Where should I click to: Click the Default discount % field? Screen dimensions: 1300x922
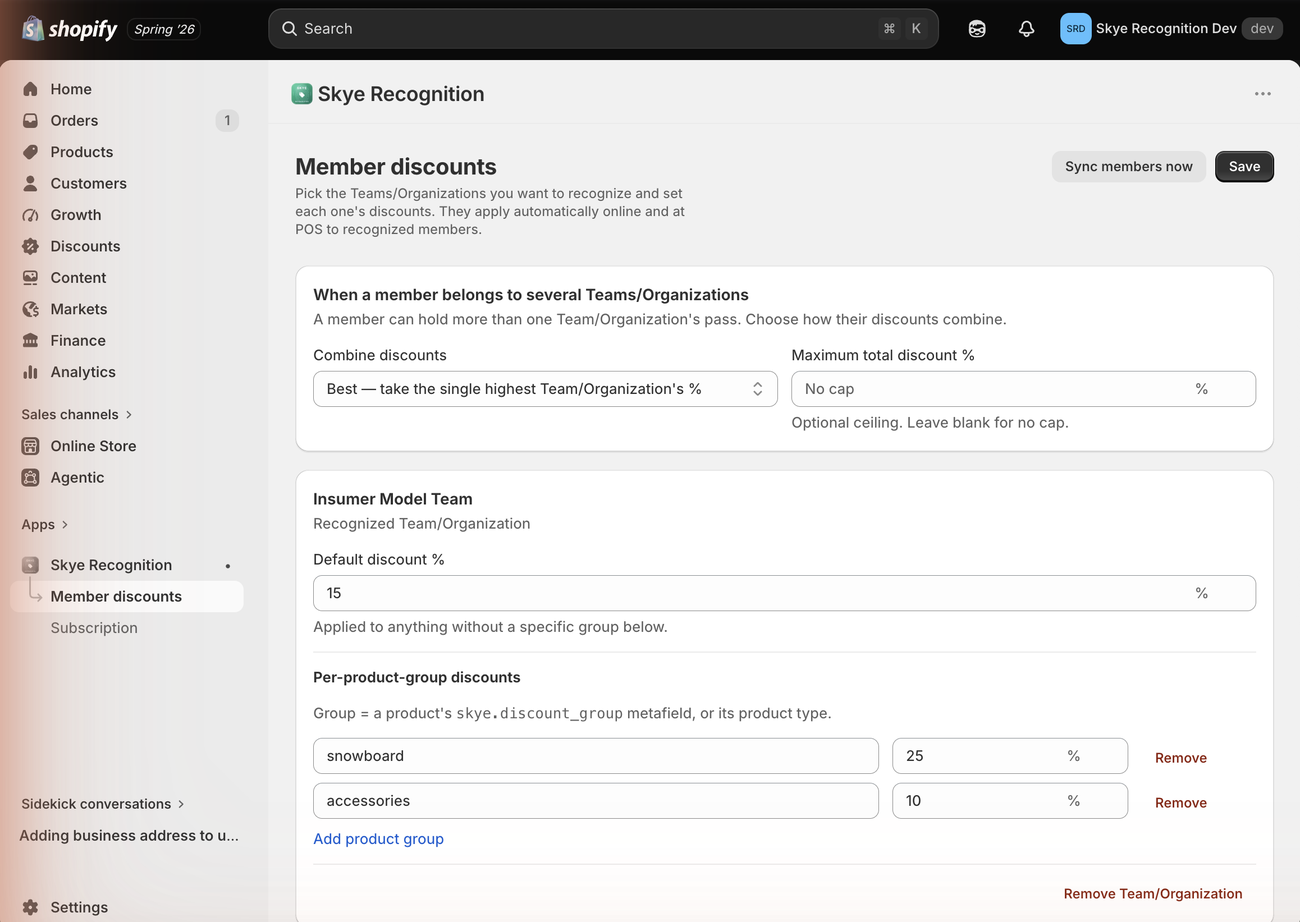[x=784, y=593]
